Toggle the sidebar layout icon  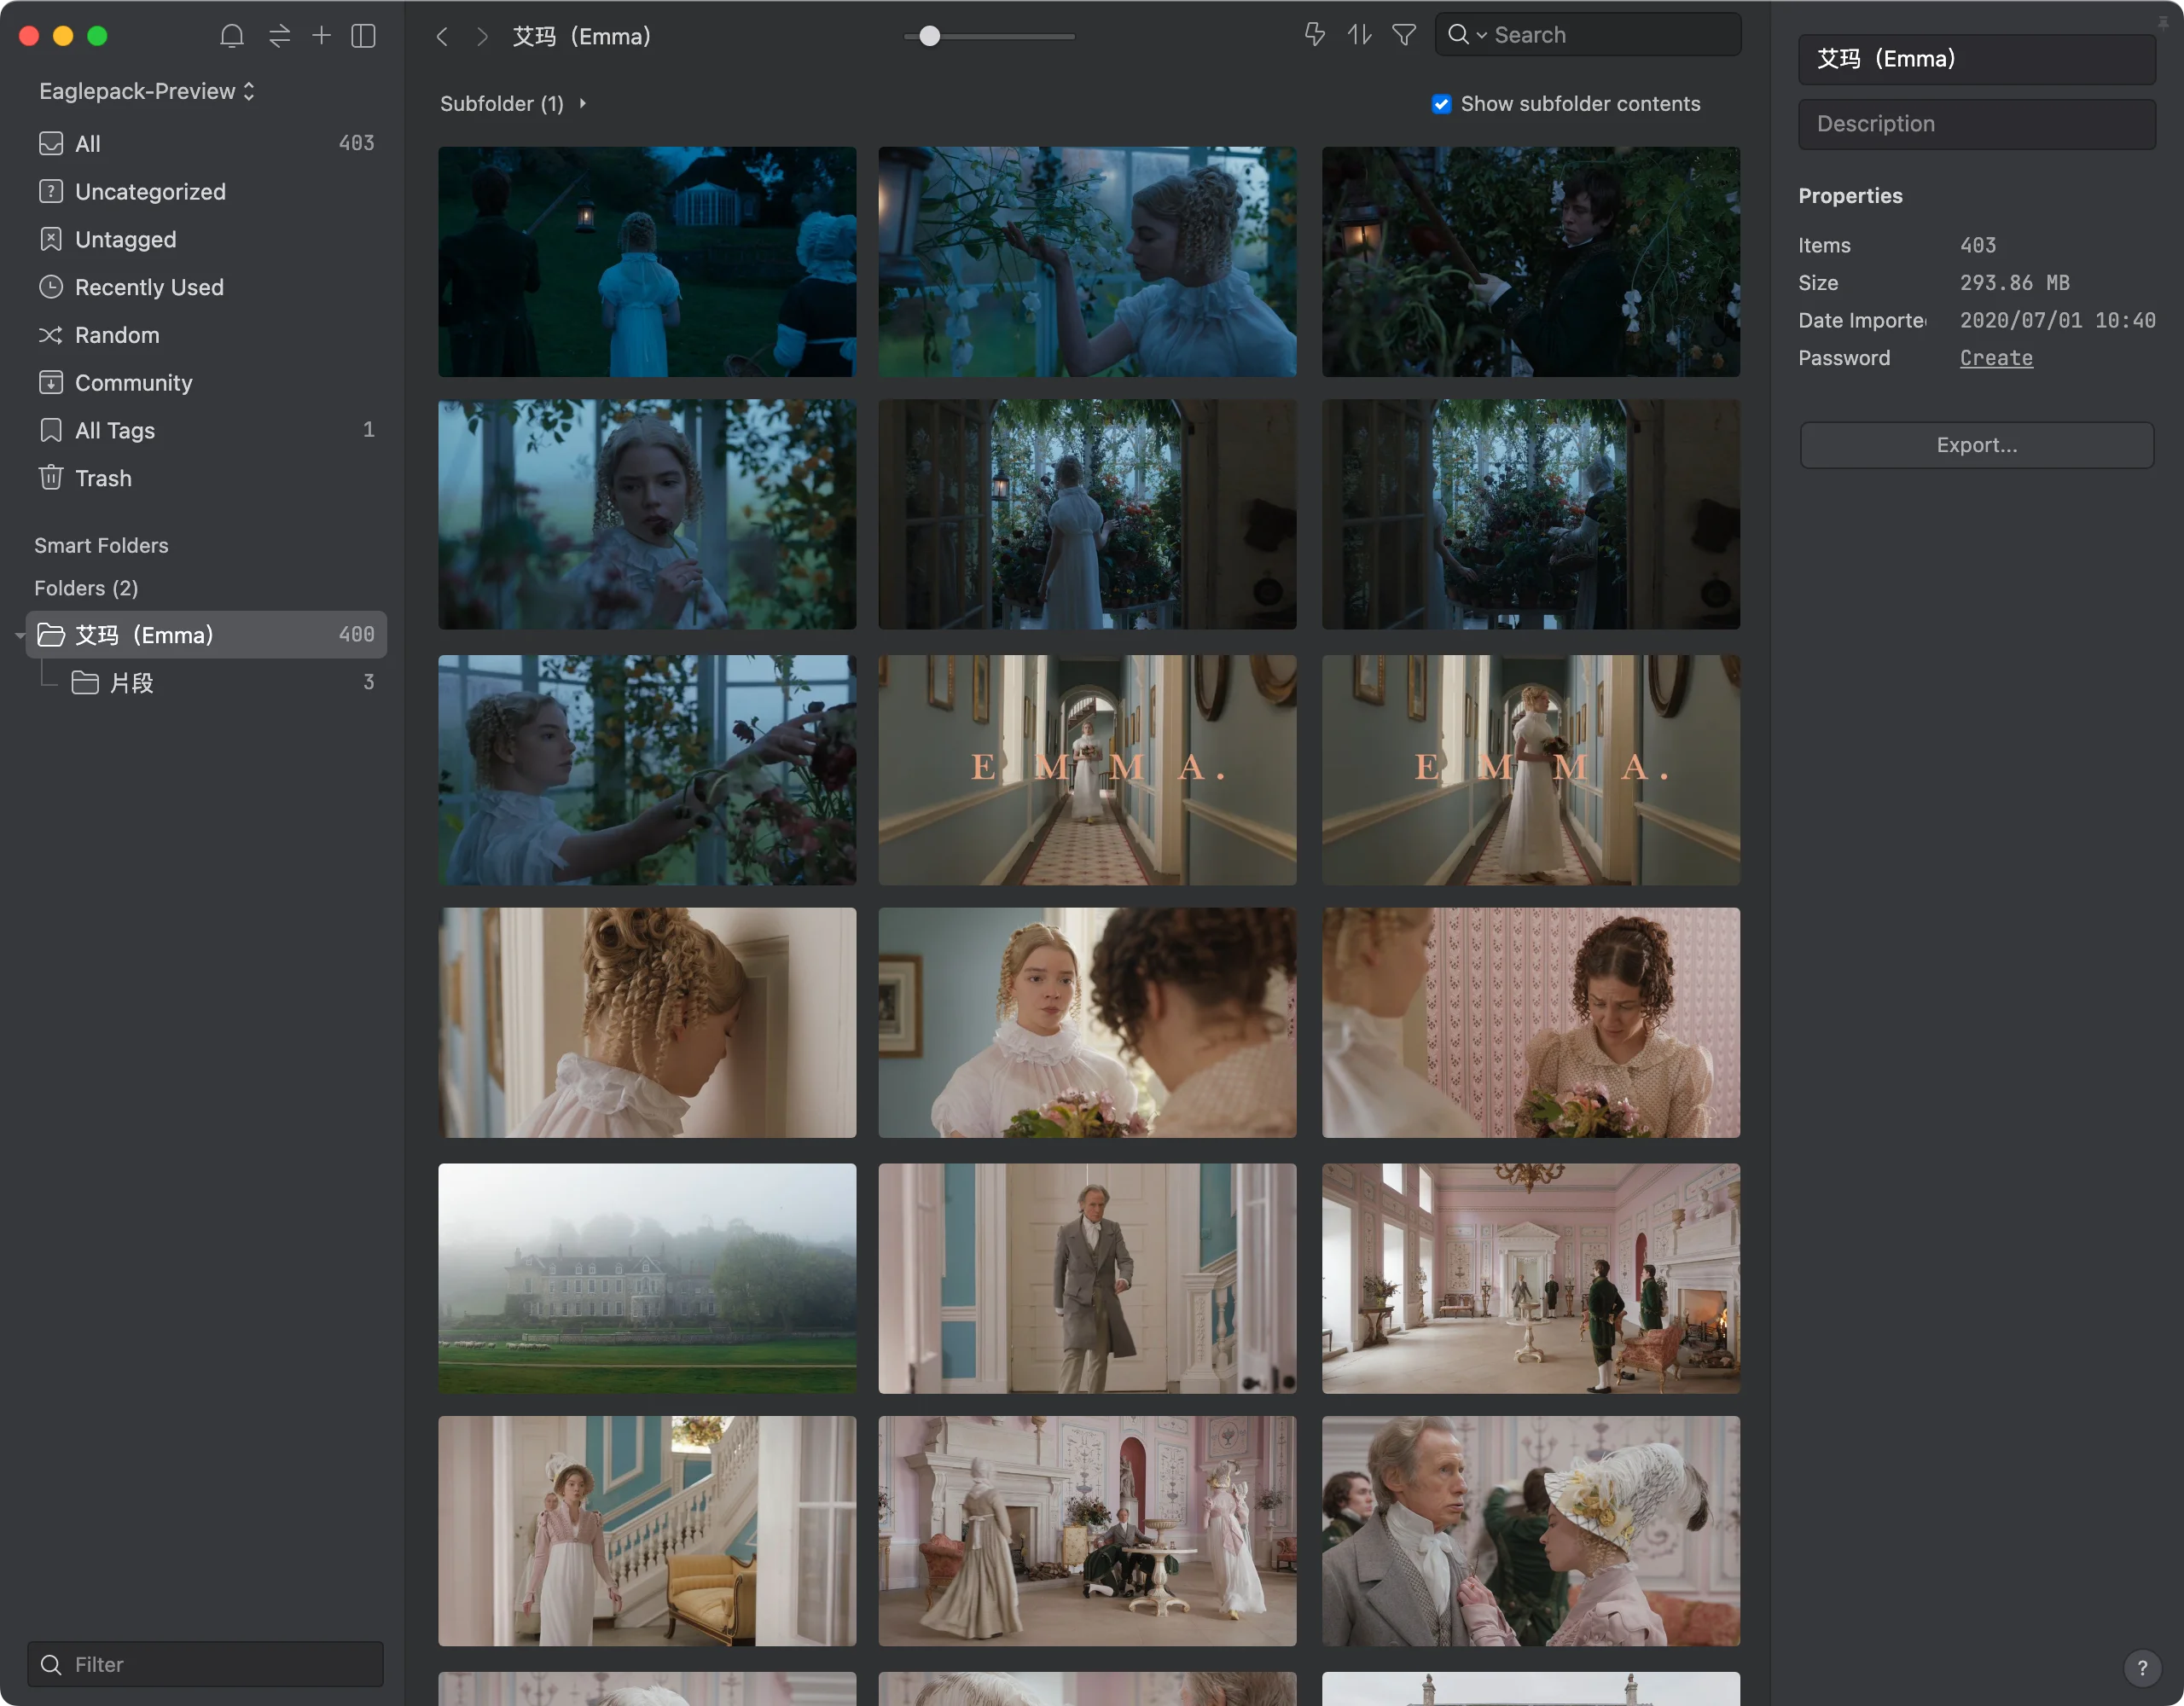coord(364,36)
